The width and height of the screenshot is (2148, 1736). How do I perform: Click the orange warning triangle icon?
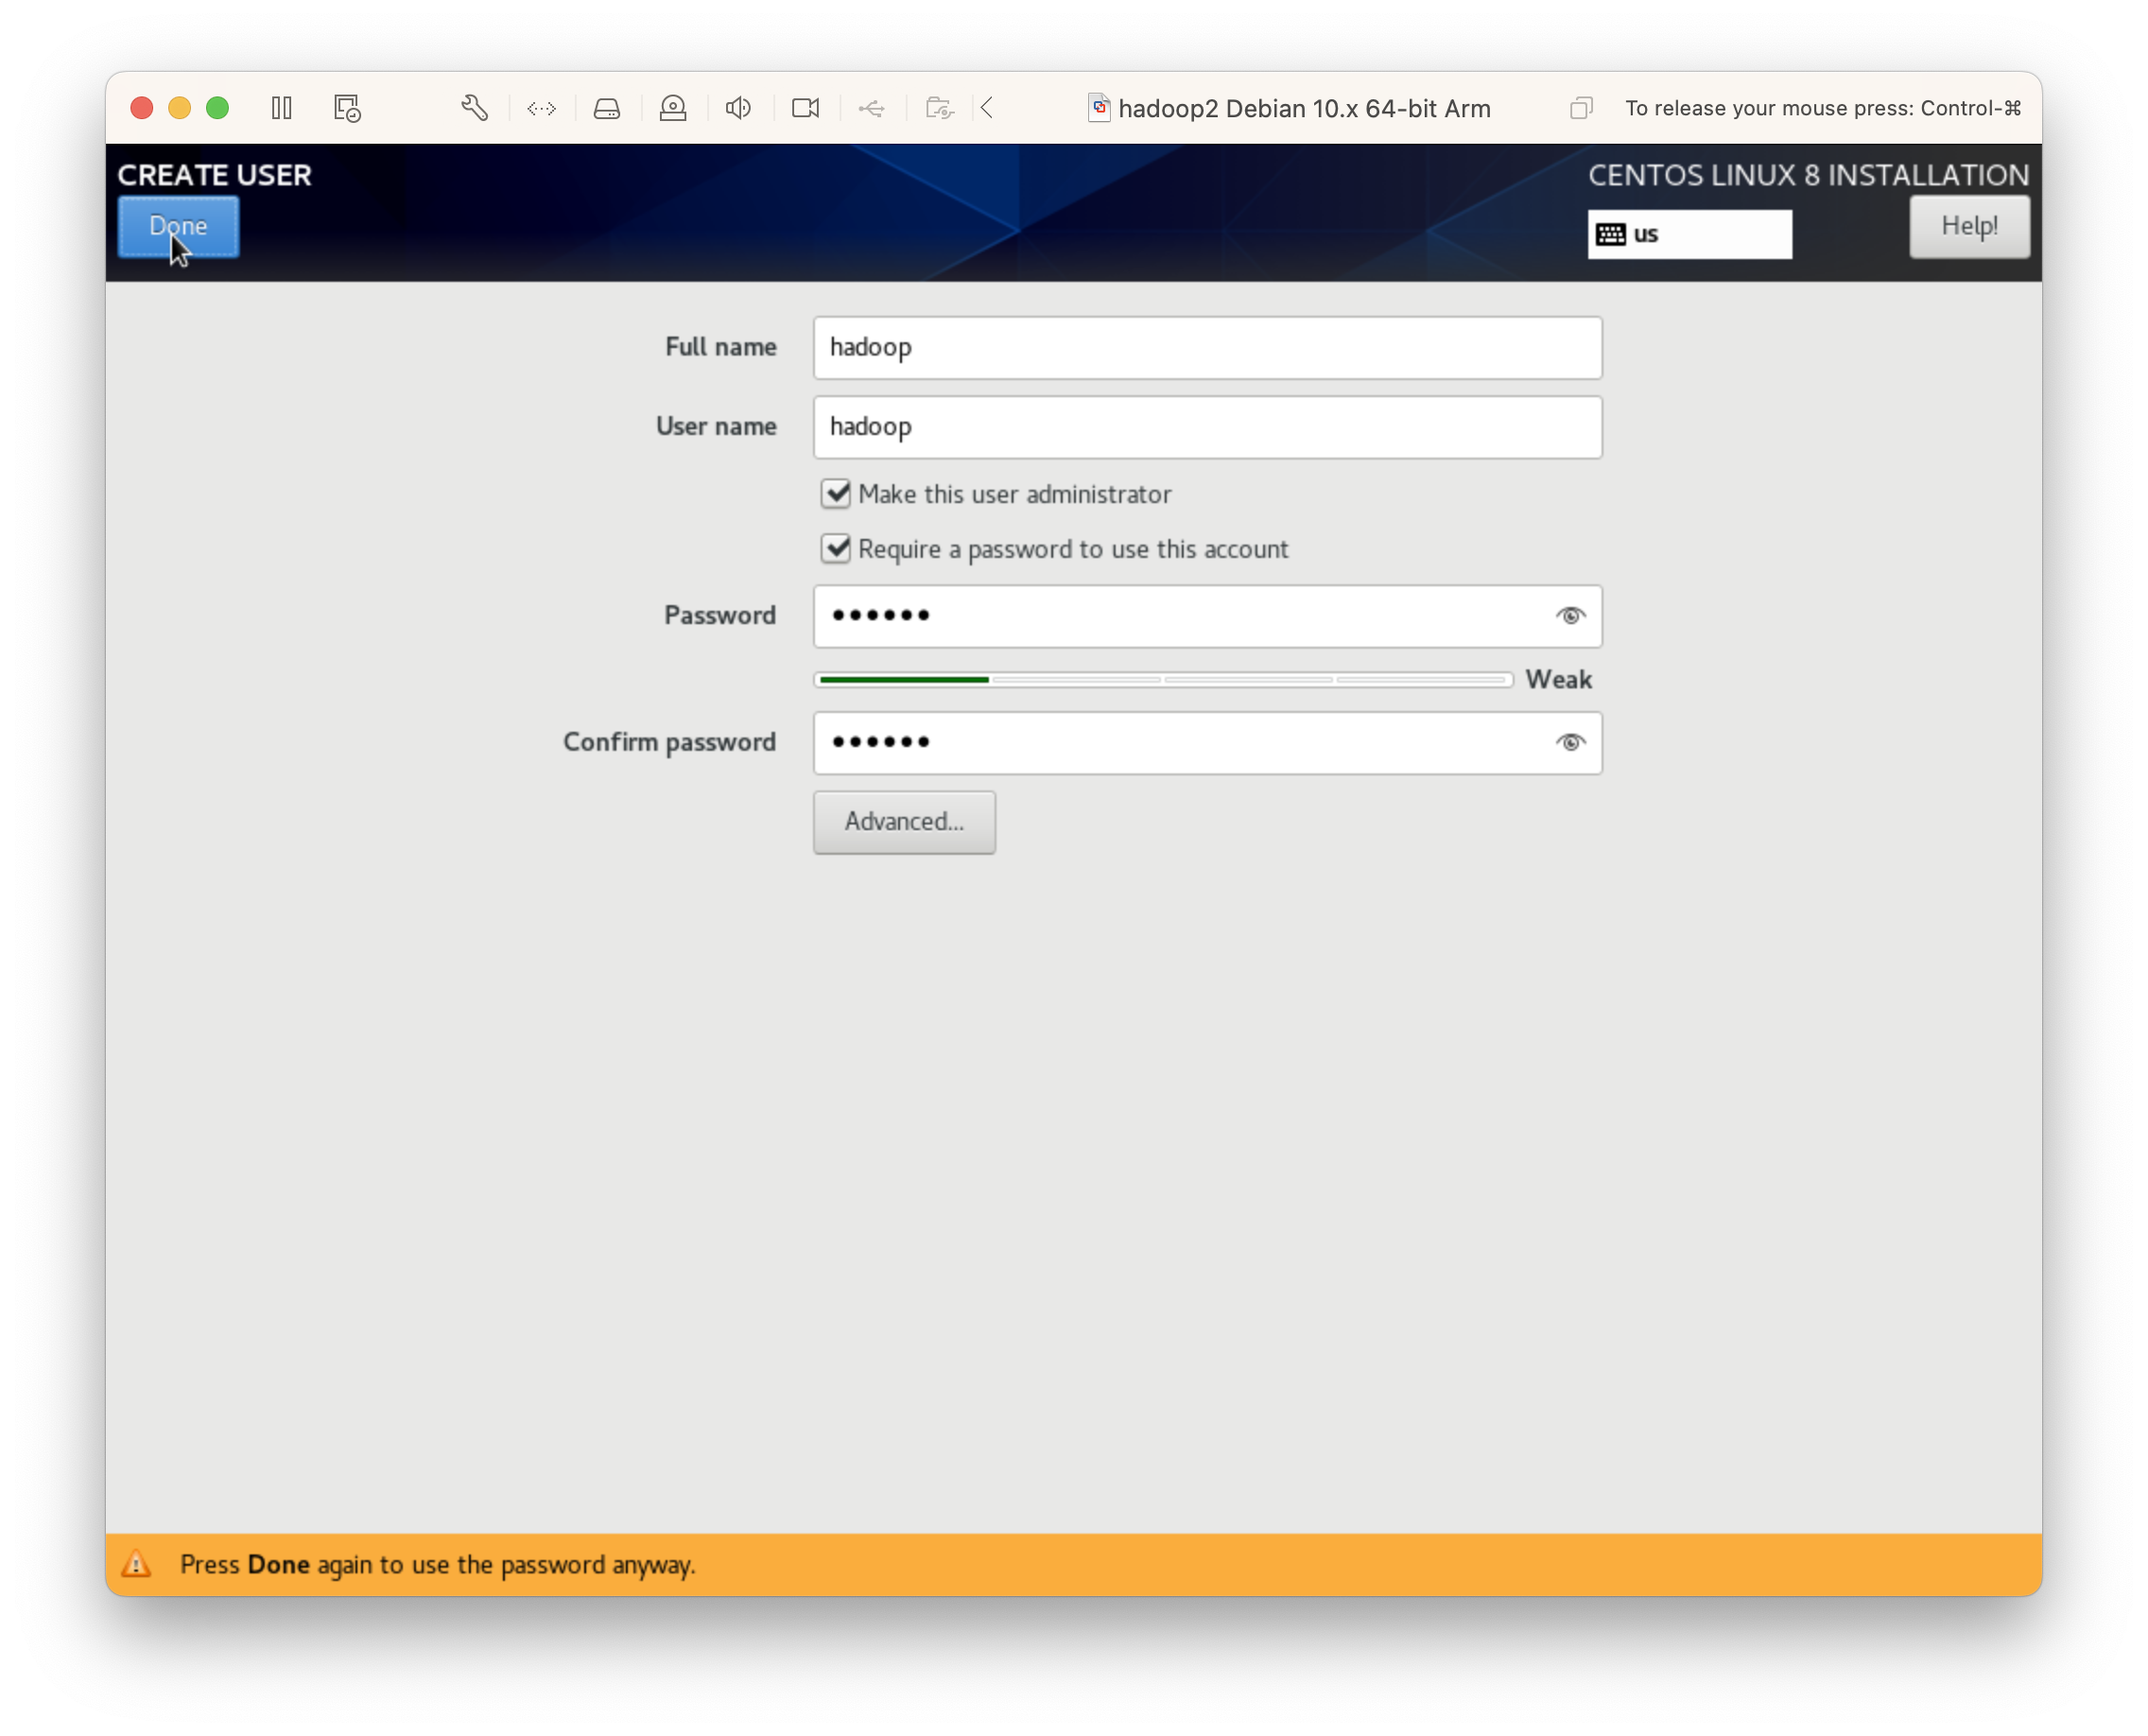point(136,1564)
